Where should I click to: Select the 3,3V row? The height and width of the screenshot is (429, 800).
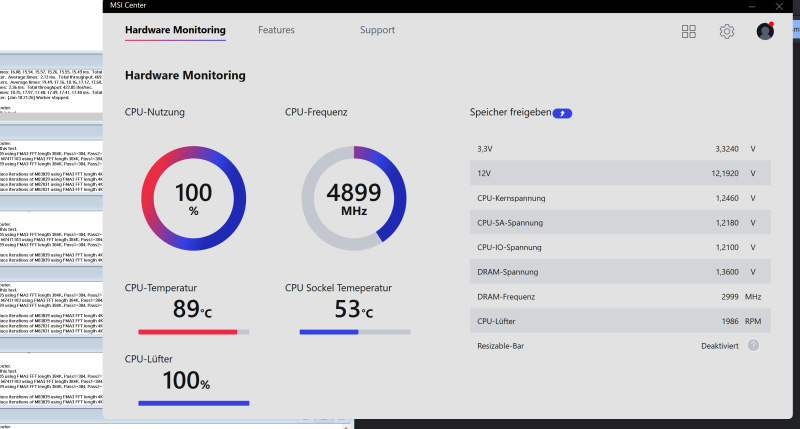point(620,149)
